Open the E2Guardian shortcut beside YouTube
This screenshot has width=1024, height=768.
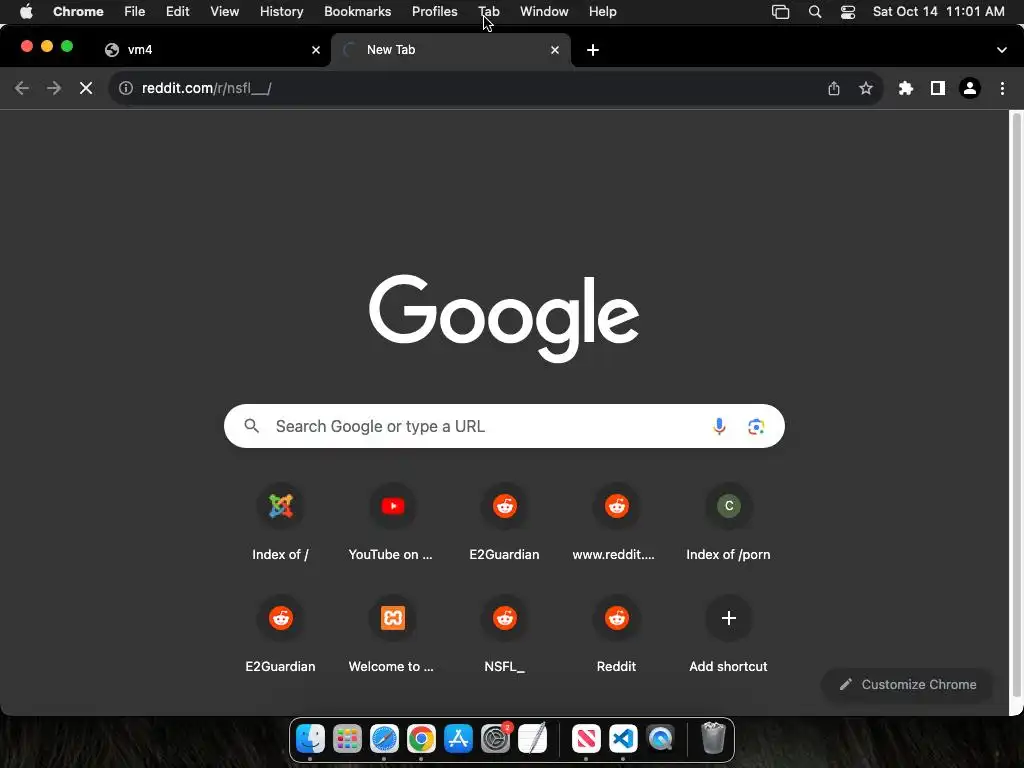tap(505, 524)
